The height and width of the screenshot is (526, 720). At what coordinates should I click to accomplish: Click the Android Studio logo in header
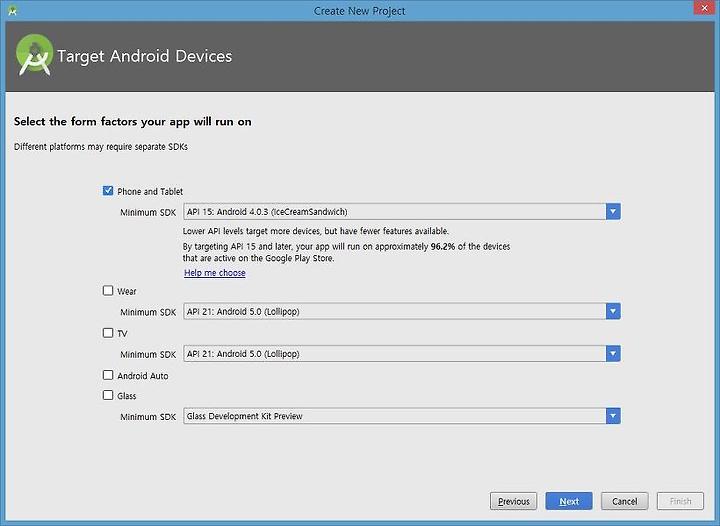pyautogui.click(x=34, y=55)
